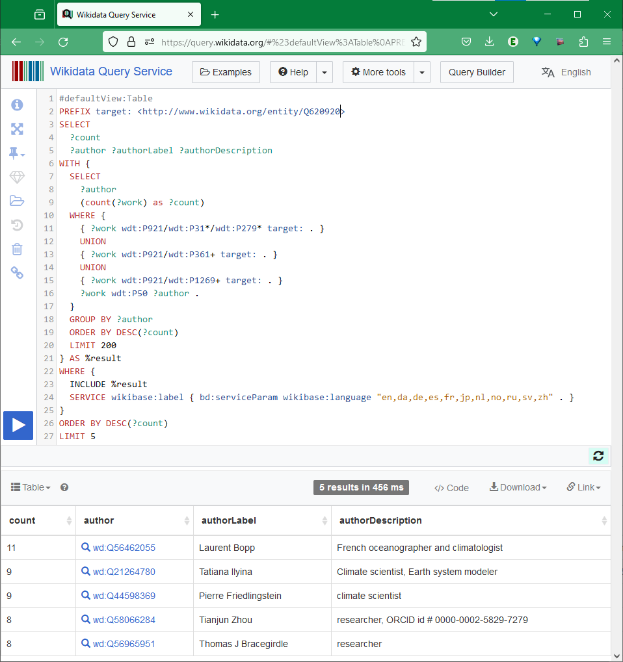Sort results by authorLabel column
The width and height of the screenshot is (623, 662).
263,521
